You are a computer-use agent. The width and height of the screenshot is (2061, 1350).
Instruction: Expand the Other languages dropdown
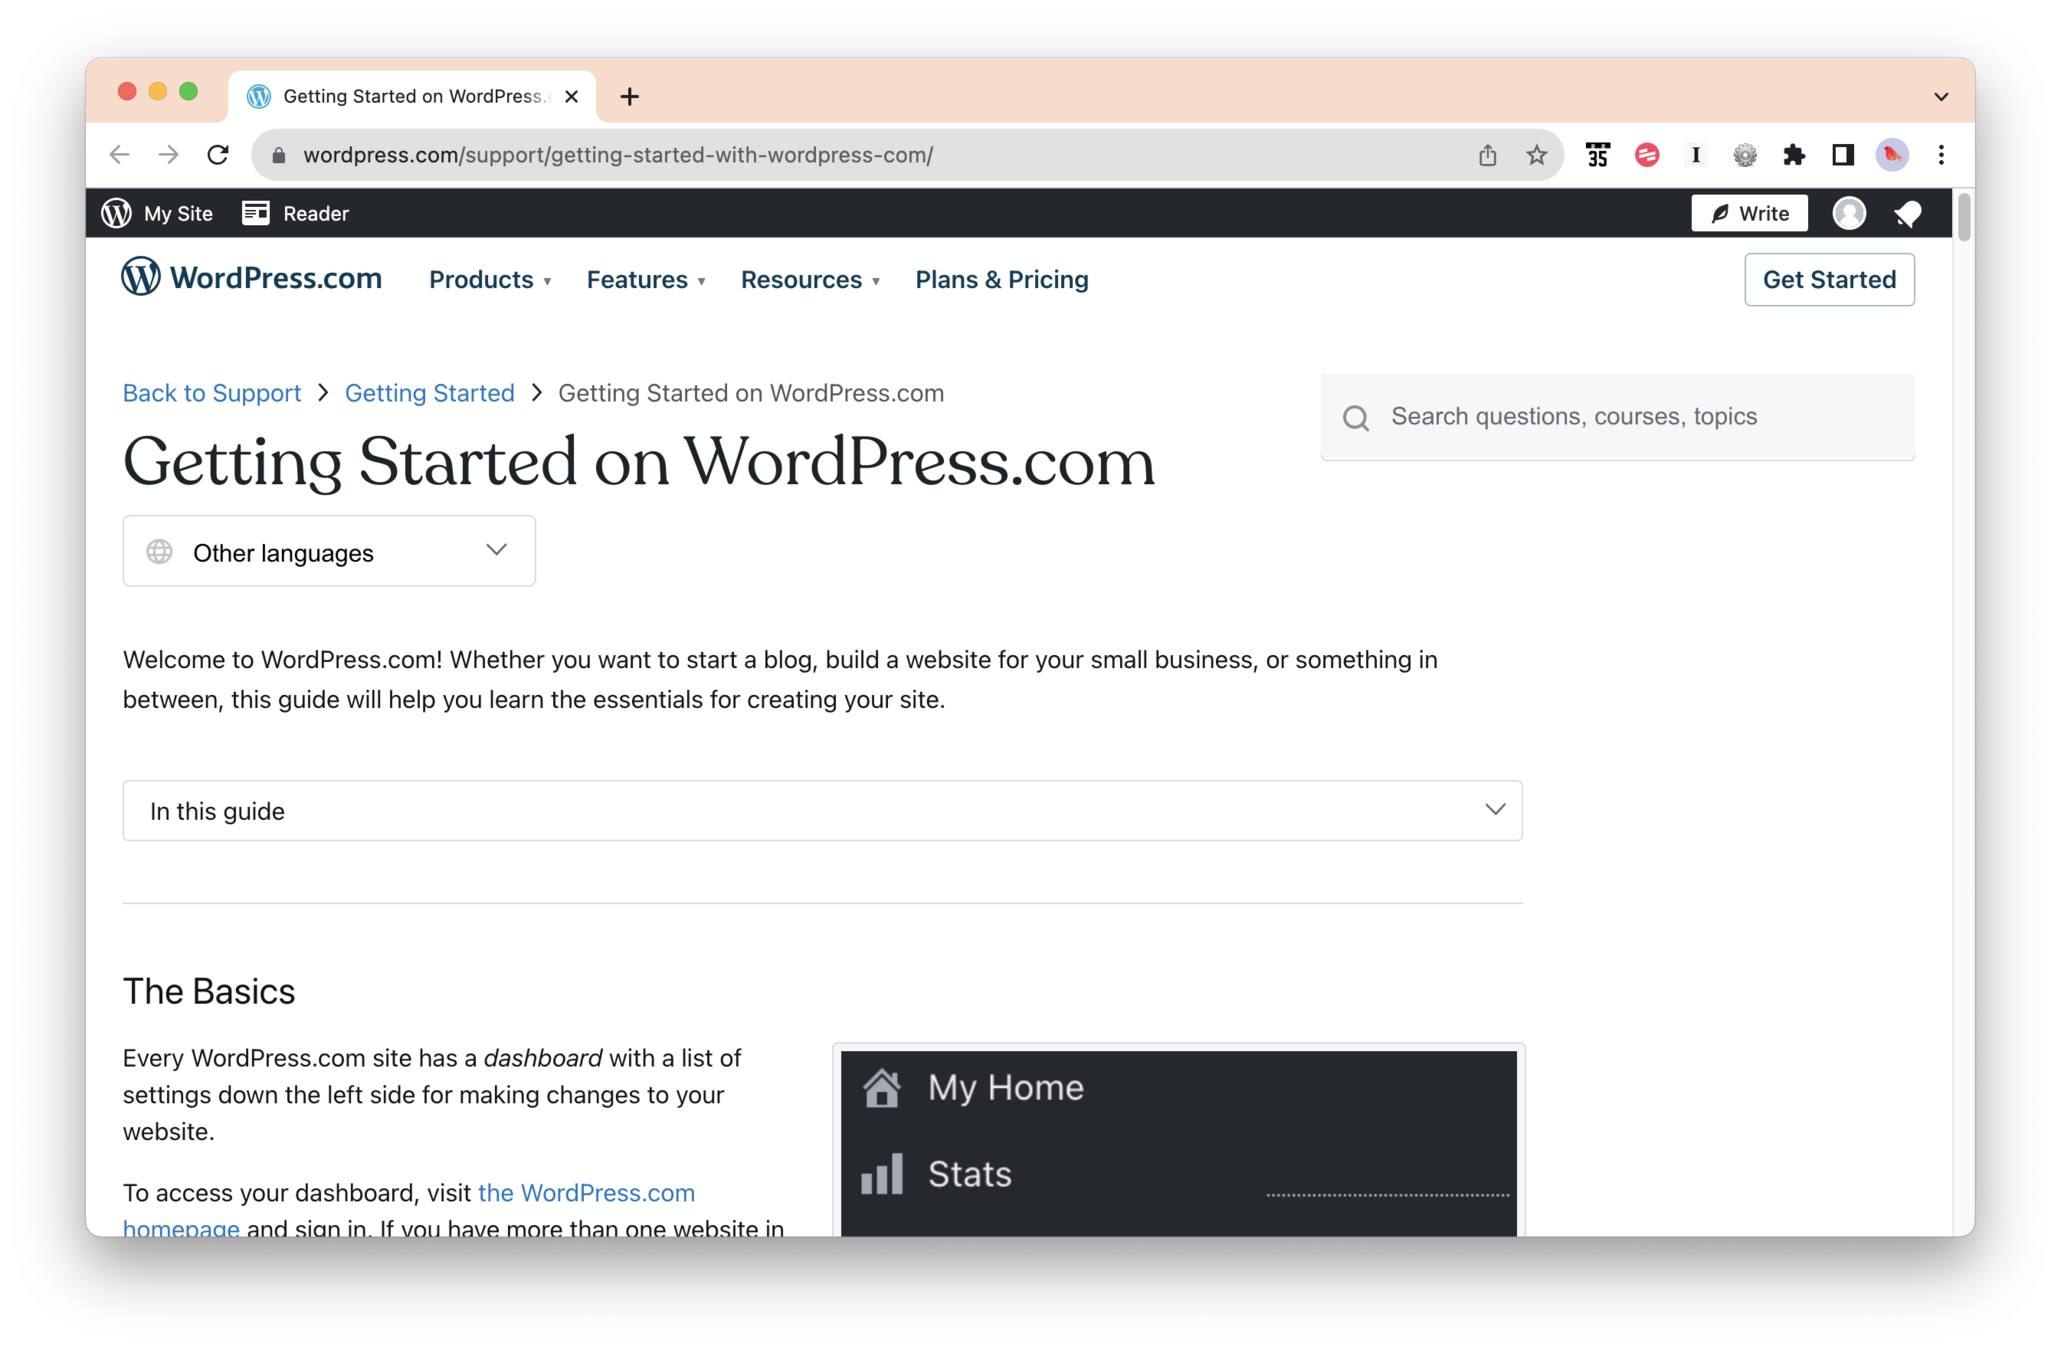(x=329, y=552)
